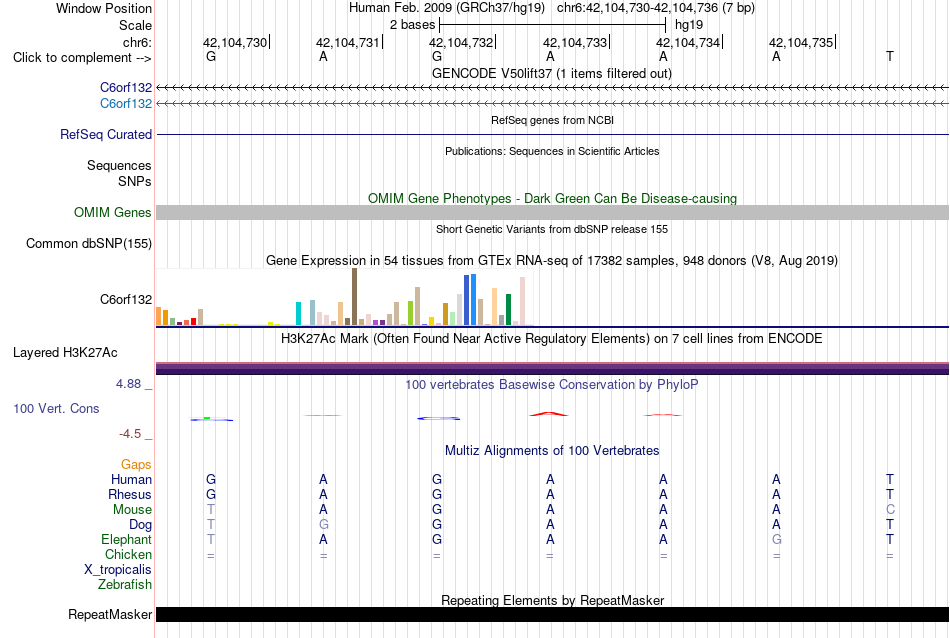
Task: Click the RepeatMasker track label
Action: [110, 614]
